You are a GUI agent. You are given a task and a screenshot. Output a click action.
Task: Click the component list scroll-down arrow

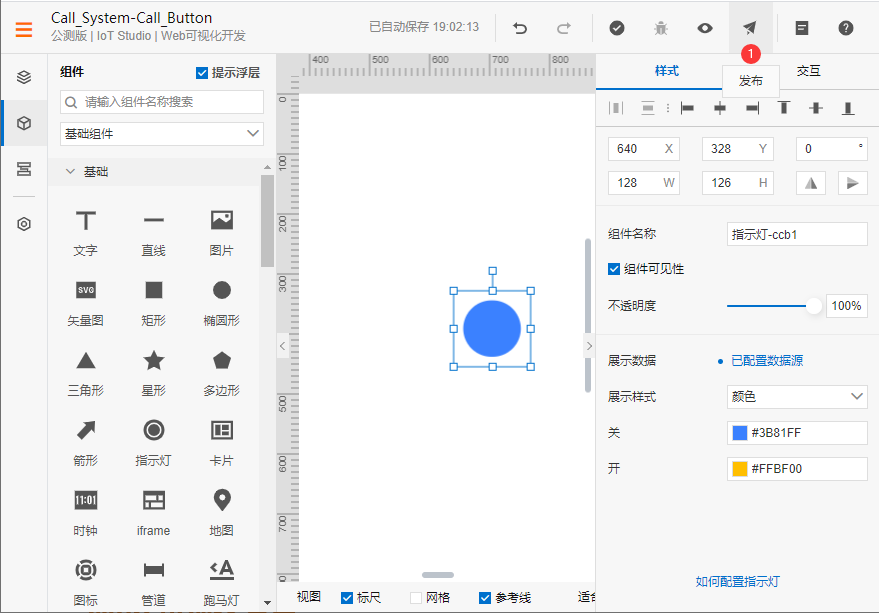point(267,603)
